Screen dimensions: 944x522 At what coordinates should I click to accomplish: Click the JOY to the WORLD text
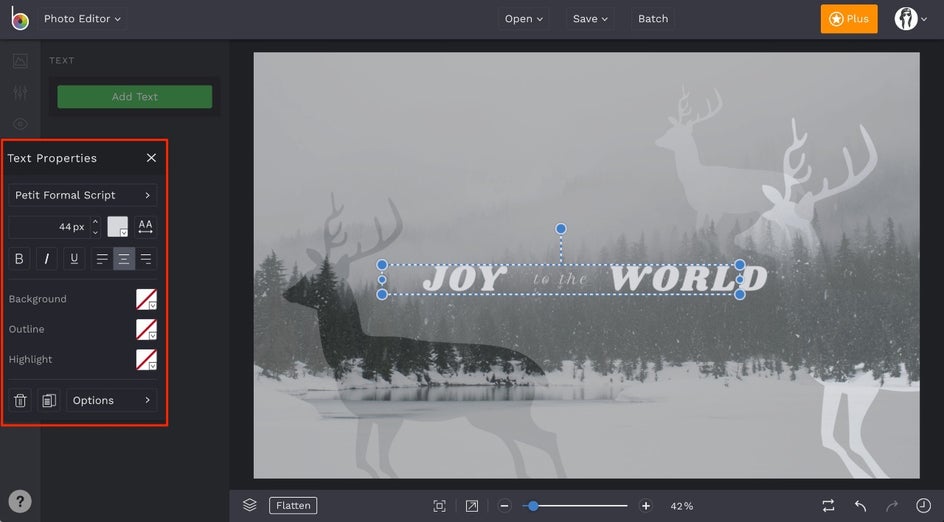point(595,279)
